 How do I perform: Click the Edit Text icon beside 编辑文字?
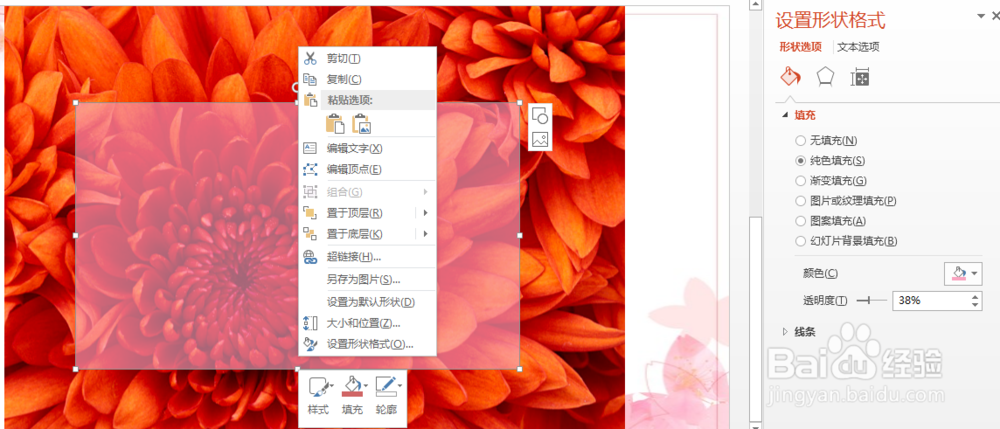[310, 148]
